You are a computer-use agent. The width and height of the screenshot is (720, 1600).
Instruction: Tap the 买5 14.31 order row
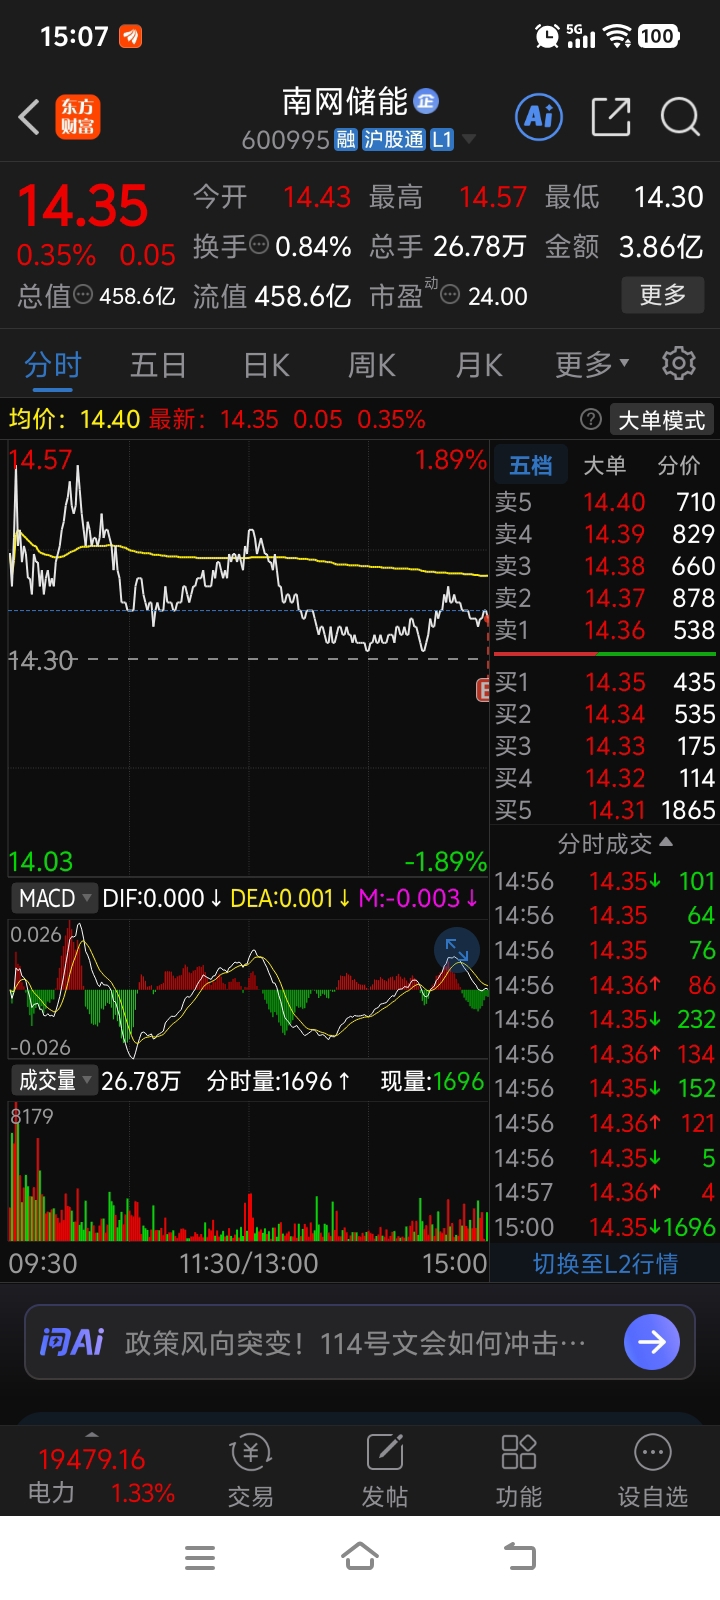[605, 810]
